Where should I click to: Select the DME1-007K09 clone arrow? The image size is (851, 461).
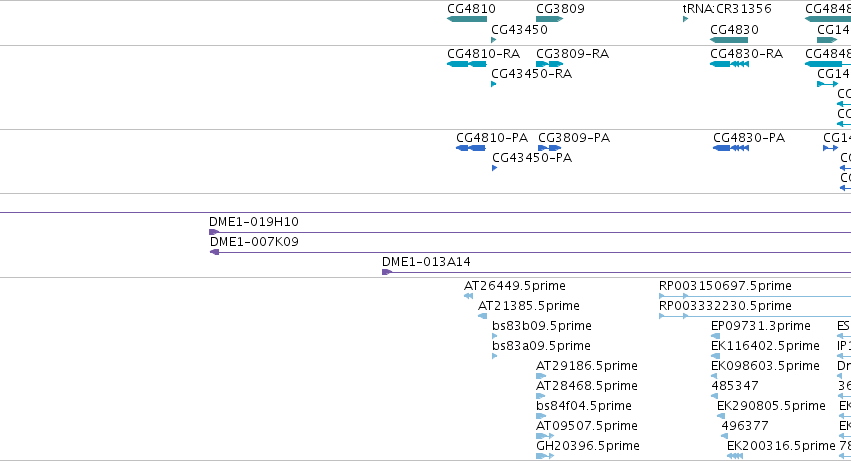coord(214,252)
